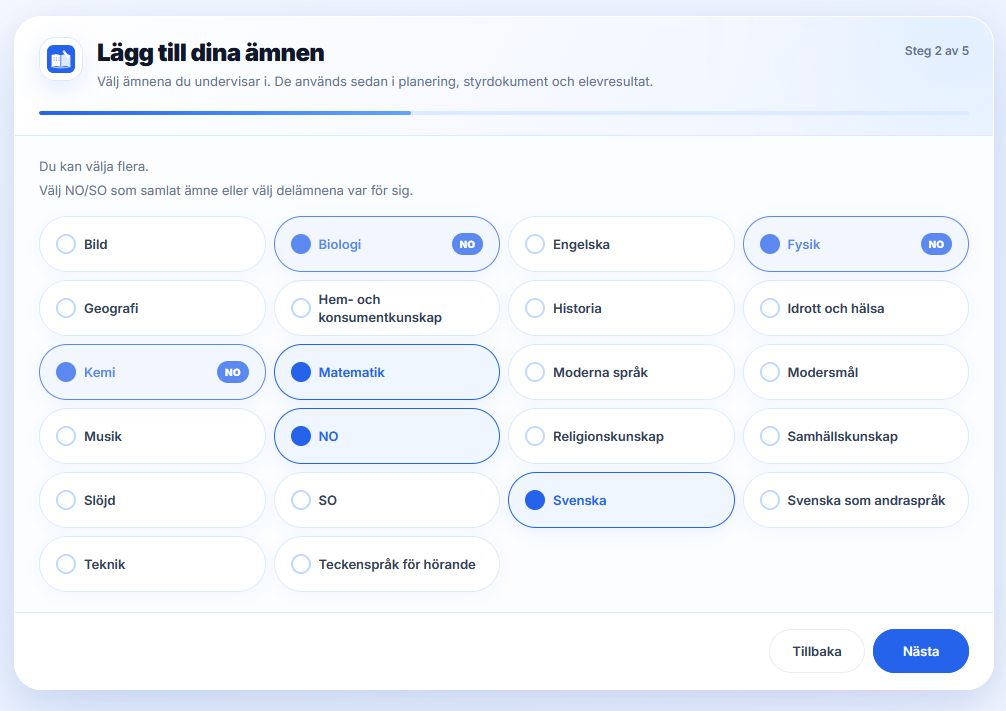The image size is (1006, 711).
Task: Select Religionskunskap
Action: click(621, 436)
